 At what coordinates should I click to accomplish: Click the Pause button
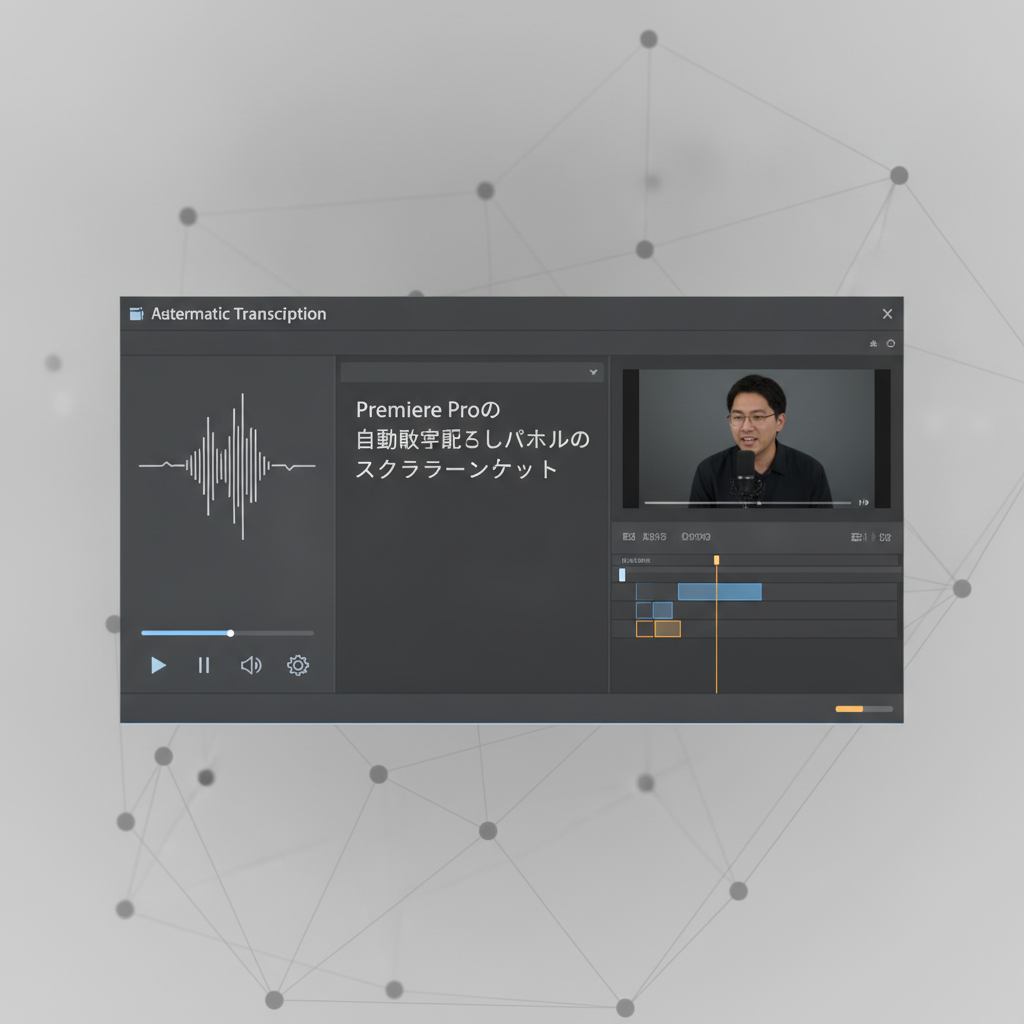pos(204,665)
